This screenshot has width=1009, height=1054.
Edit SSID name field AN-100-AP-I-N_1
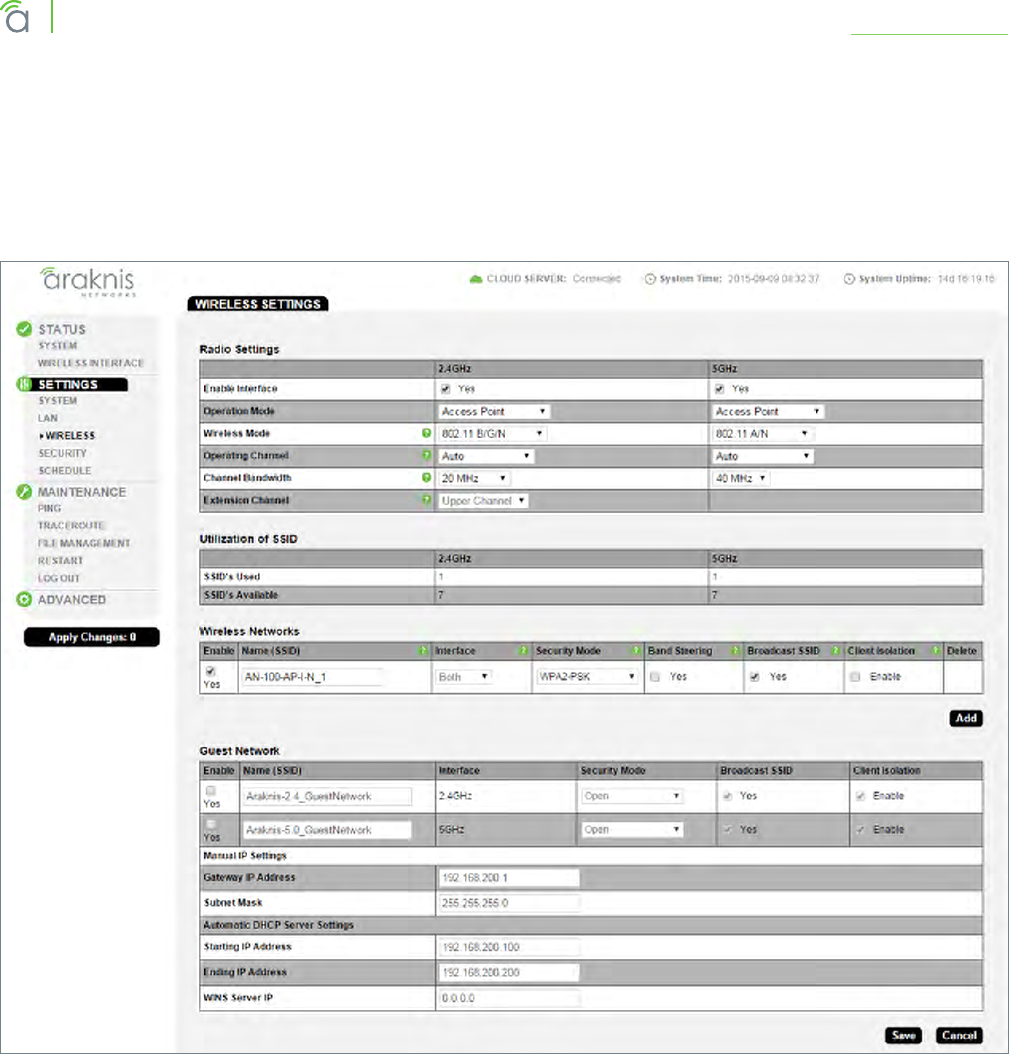[x=312, y=677]
